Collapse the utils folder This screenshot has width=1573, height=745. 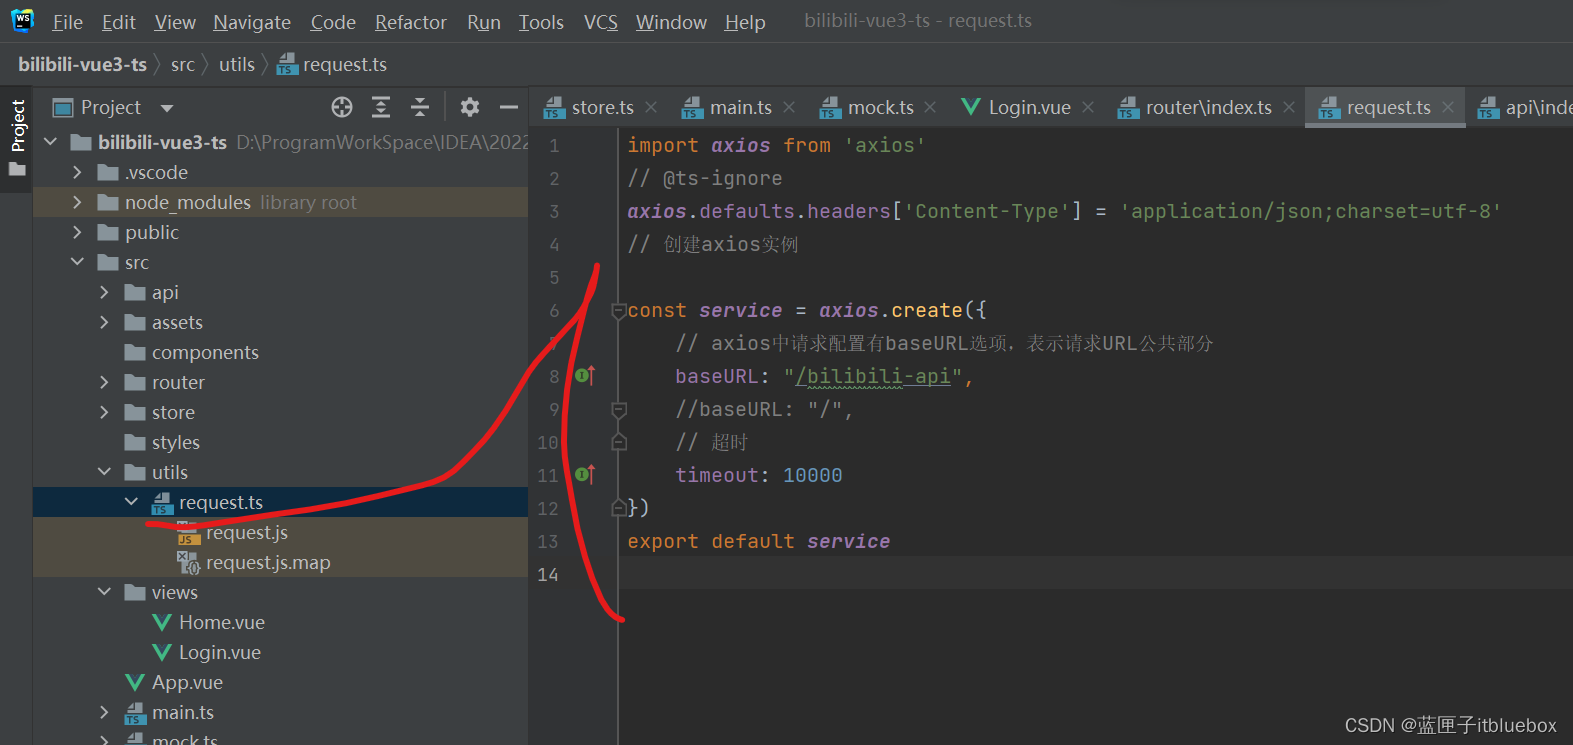[x=104, y=472]
